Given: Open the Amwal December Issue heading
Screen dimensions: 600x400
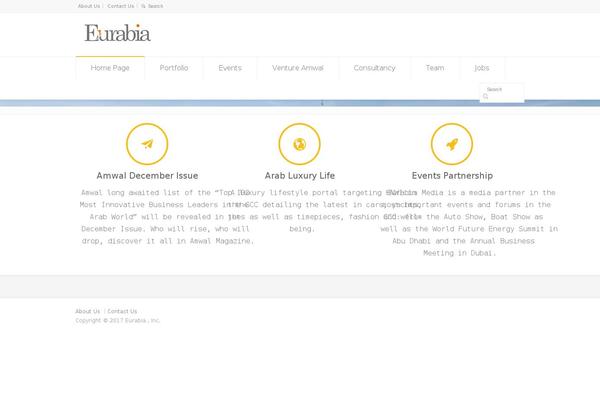Looking at the screenshot, I should (x=147, y=175).
